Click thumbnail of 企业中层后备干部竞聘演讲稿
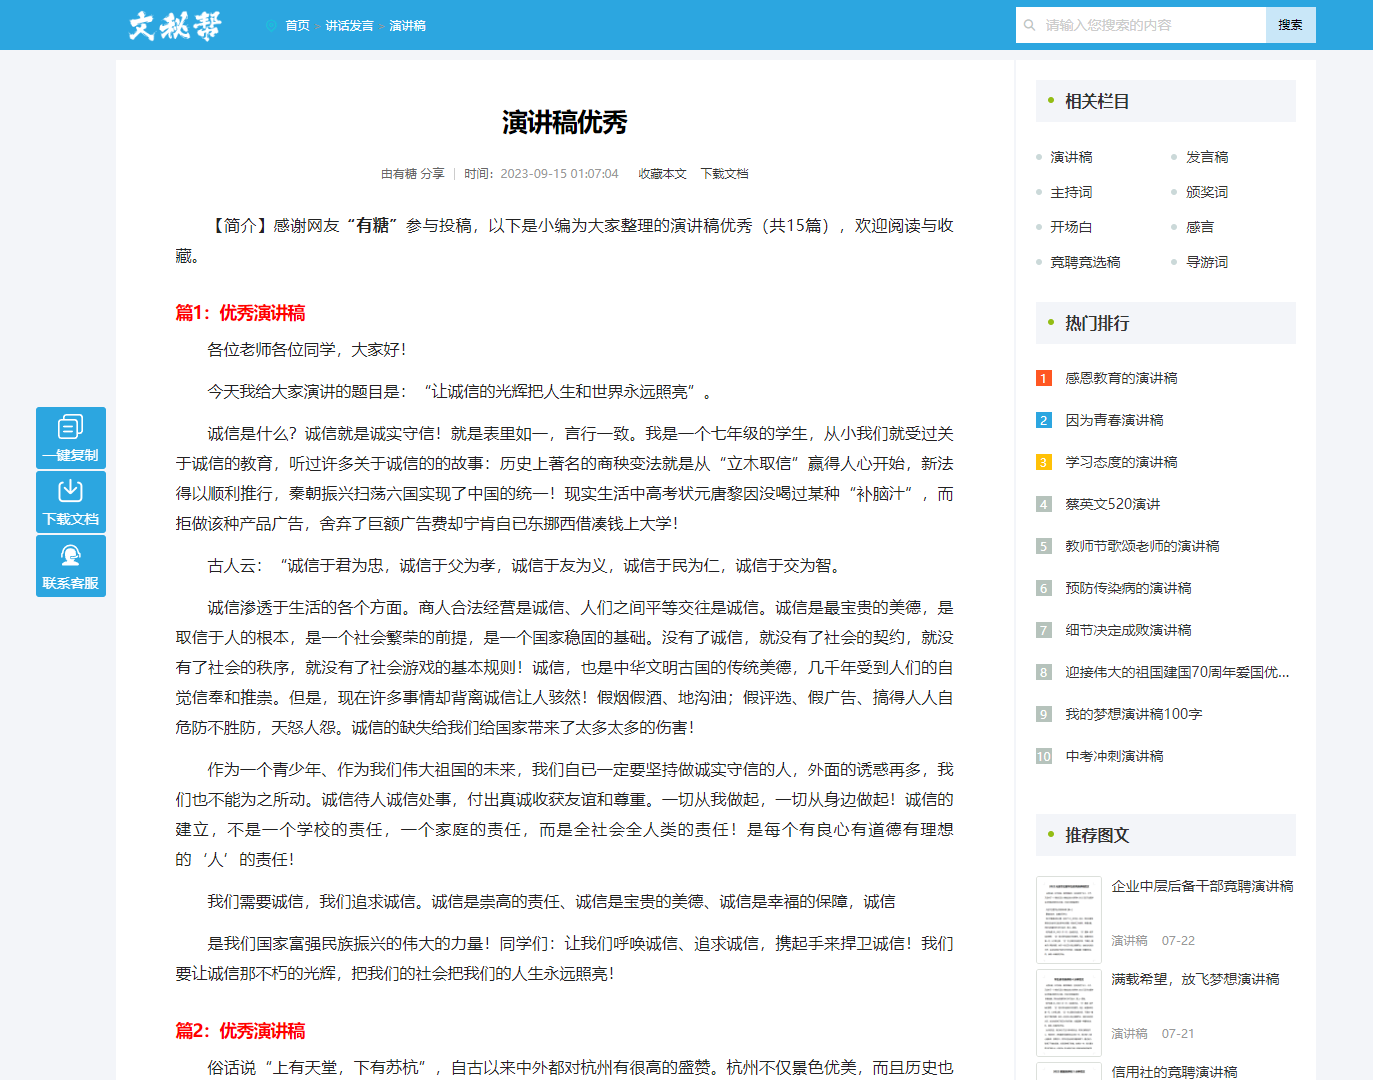 [x=1069, y=920]
